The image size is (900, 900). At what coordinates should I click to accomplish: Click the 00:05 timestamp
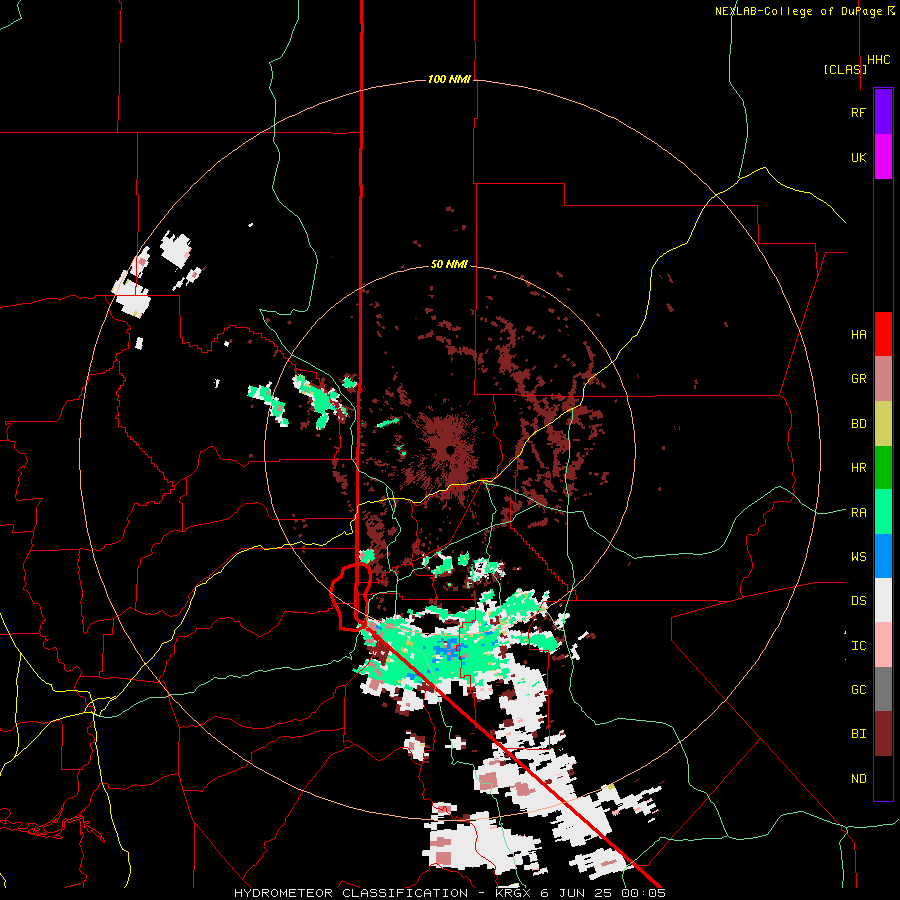tap(643, 893)
